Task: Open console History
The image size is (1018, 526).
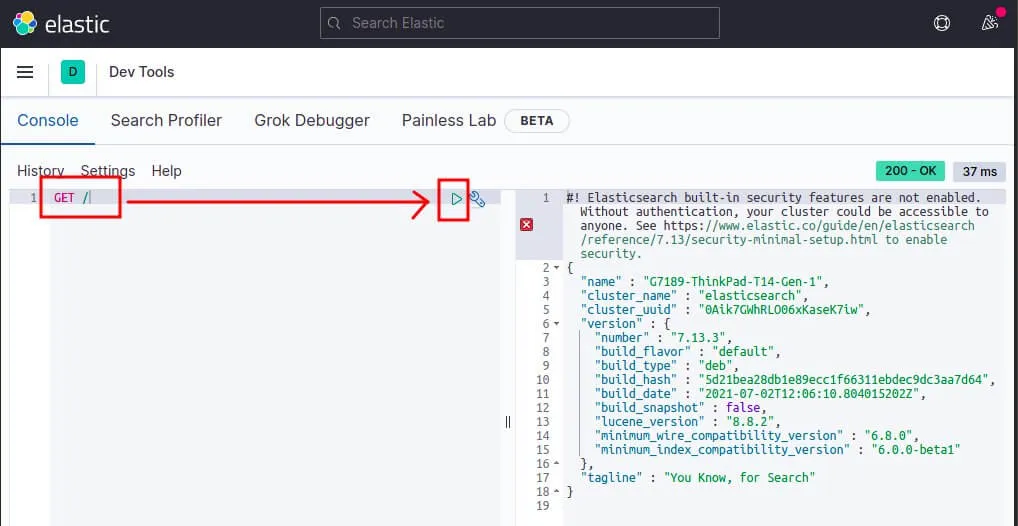Action: (40, 171)
